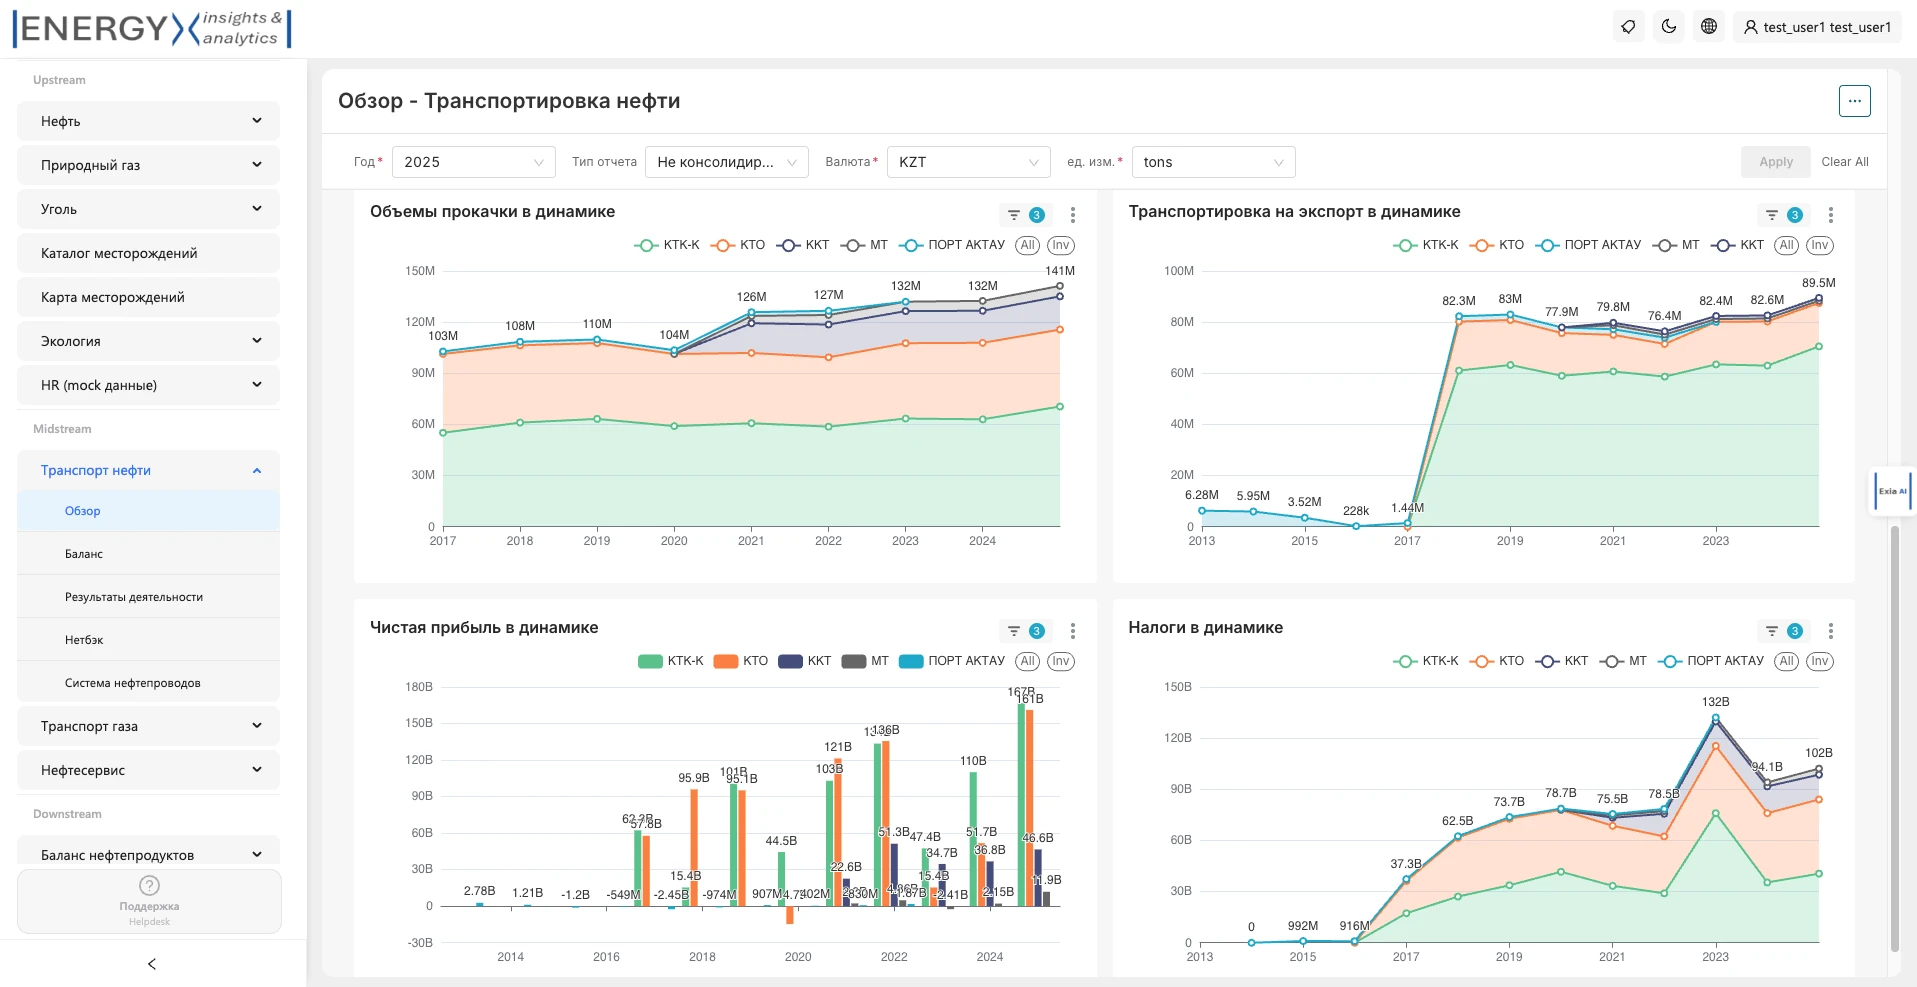Open the three-dot page options button
The width and height of the screenshot is (1917, 987).
pyautogui.click(x=1854, y=101)
